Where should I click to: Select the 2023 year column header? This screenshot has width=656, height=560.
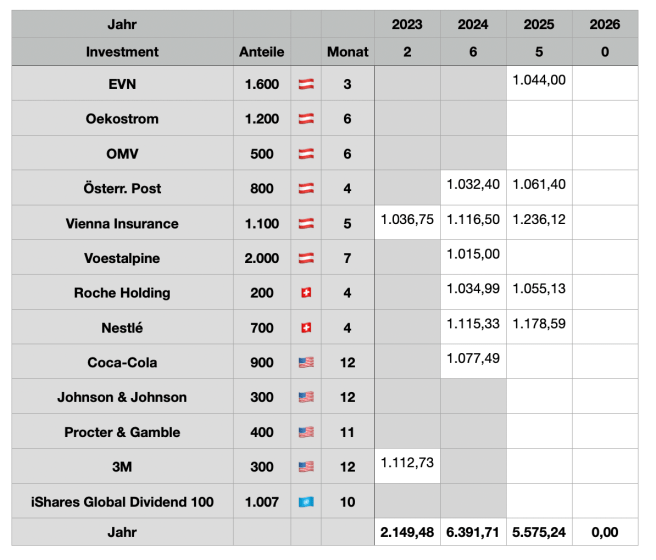tap(407, 24)
